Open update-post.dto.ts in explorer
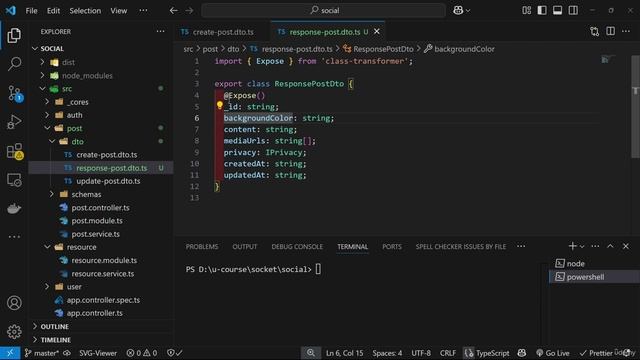The height and width of the screenshot is (360, 640). pyautogui.click(x=108, y=181)
